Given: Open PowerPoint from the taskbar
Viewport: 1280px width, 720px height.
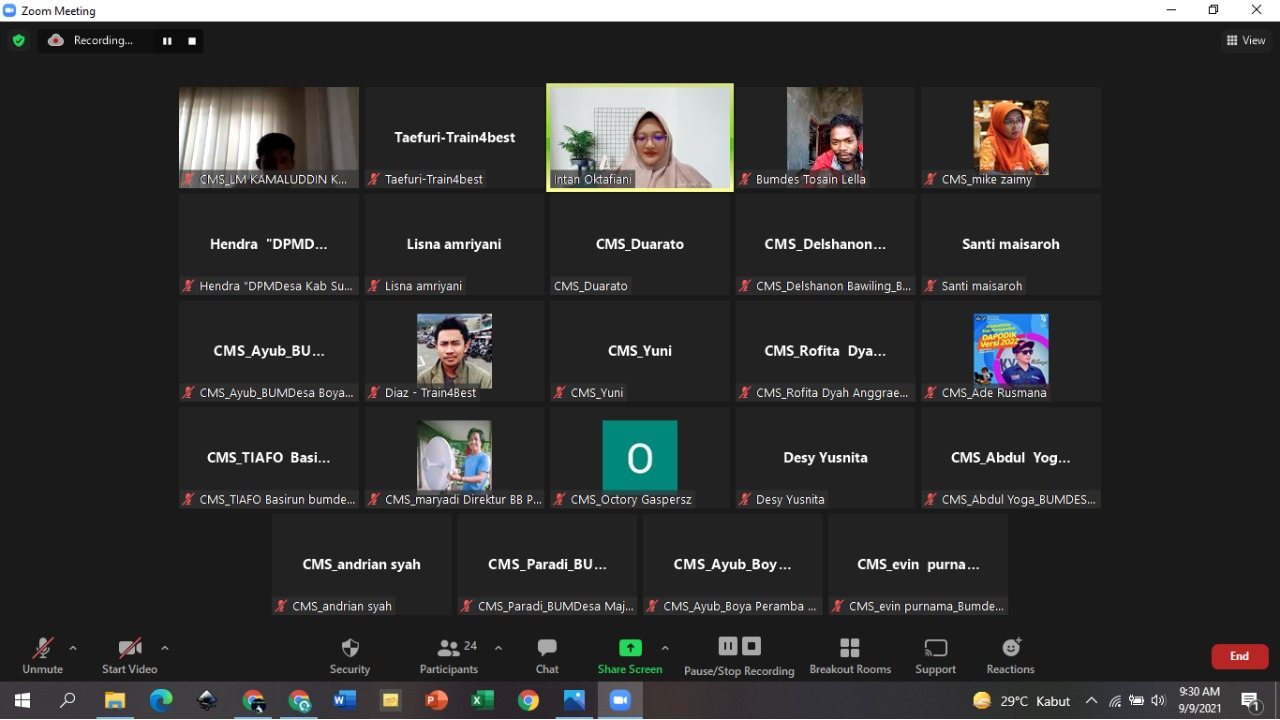Looking at the screenshot, I should (x=436, y=701).
